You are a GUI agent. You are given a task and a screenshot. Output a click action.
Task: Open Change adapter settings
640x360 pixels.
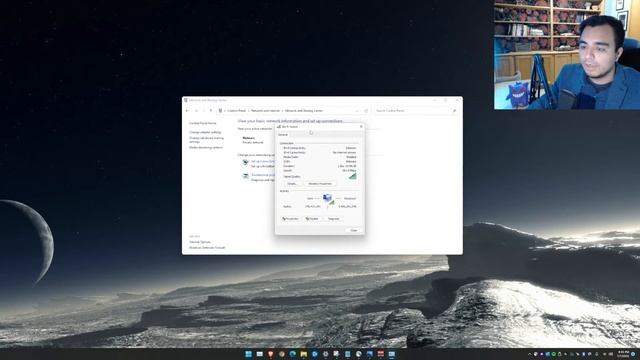pyautogui.click(x=205, y=132)
